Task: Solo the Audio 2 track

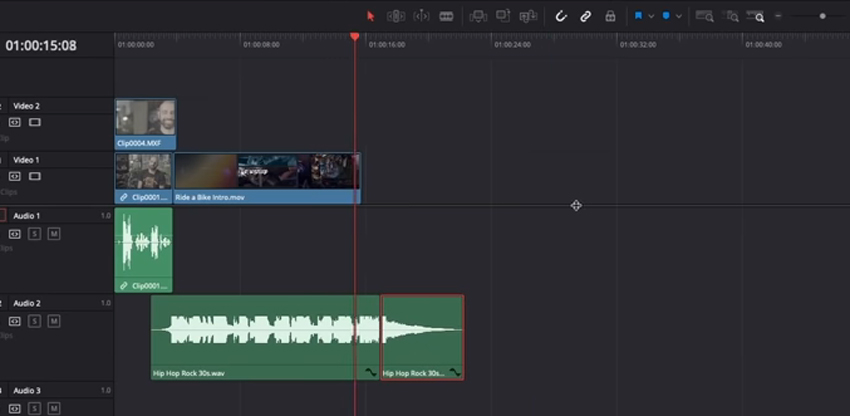Action: tap(34, 321)
